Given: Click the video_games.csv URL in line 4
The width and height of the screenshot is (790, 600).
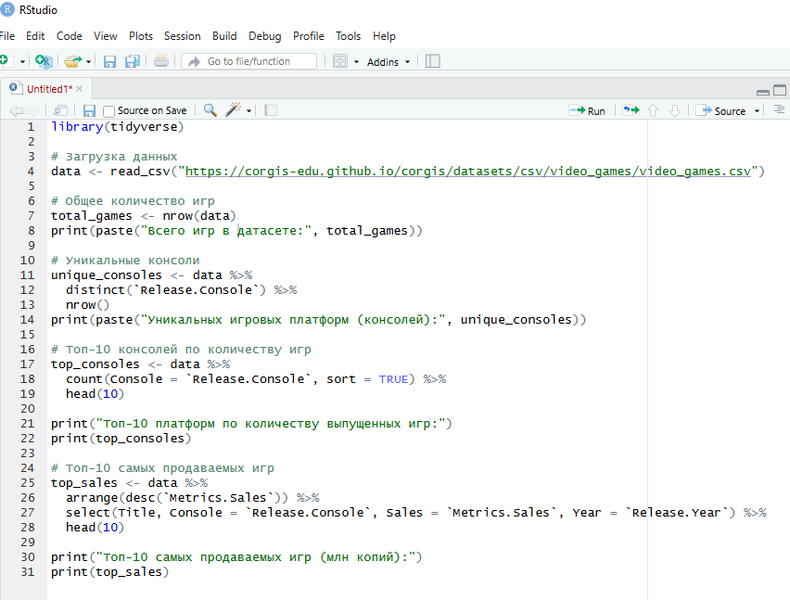Looking at the screenshot, I should [468, 171].
